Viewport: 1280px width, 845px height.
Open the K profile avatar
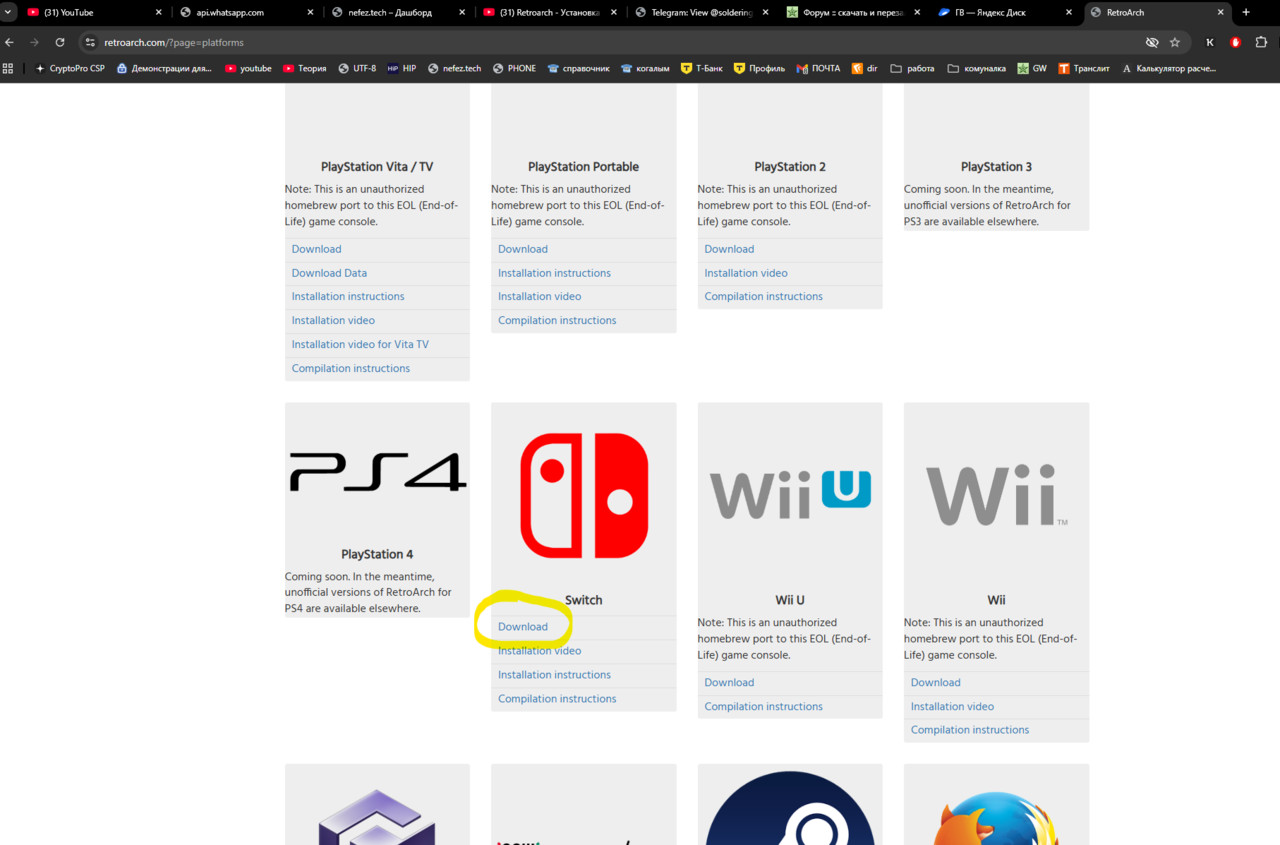[x=1210, y=43]
